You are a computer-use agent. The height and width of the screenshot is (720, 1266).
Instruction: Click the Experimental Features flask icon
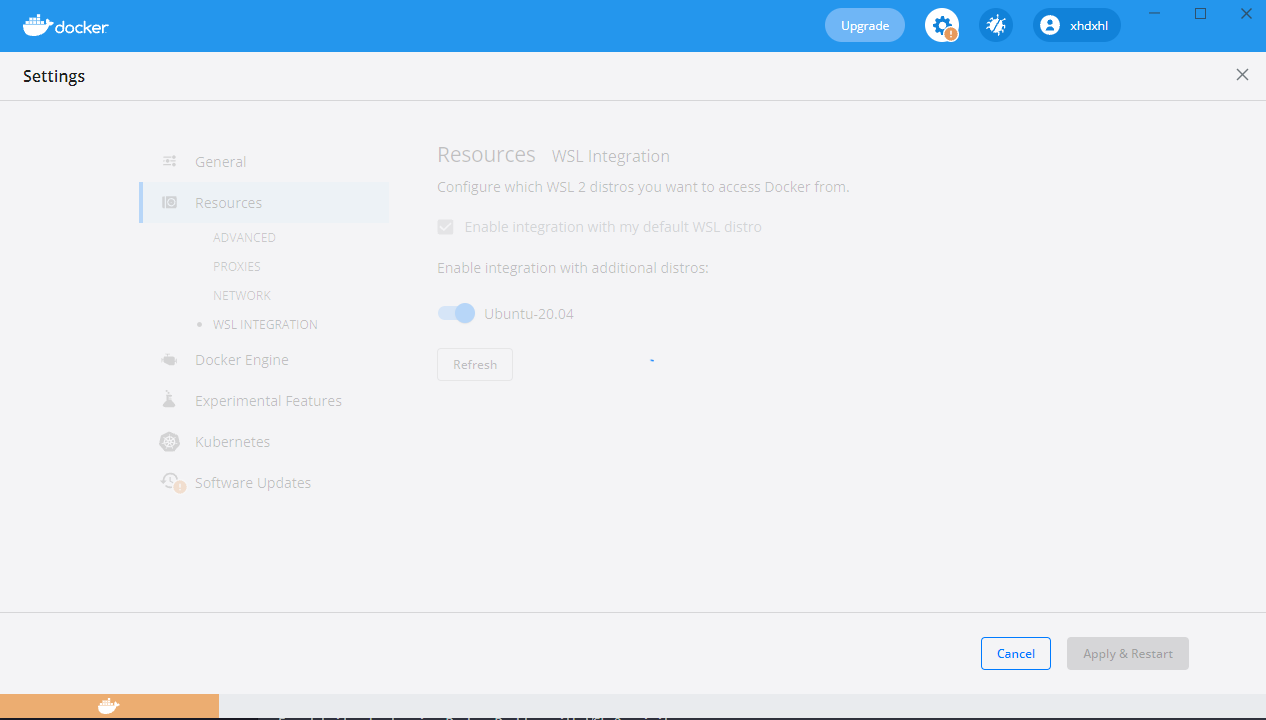169,400
